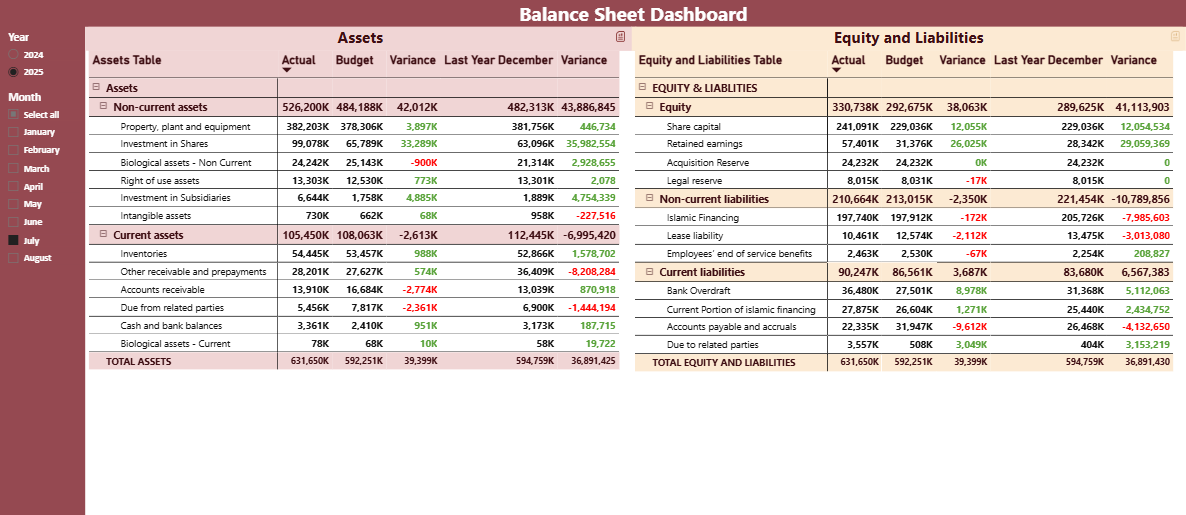Toggle the Select all month checkbox
This screenshot has width=1186, height=515.
(13, 115)
